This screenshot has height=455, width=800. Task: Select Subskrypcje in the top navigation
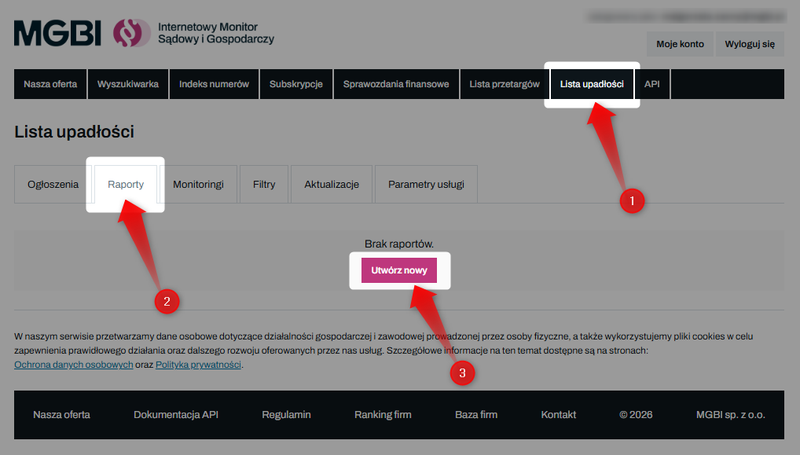[296, 84]
